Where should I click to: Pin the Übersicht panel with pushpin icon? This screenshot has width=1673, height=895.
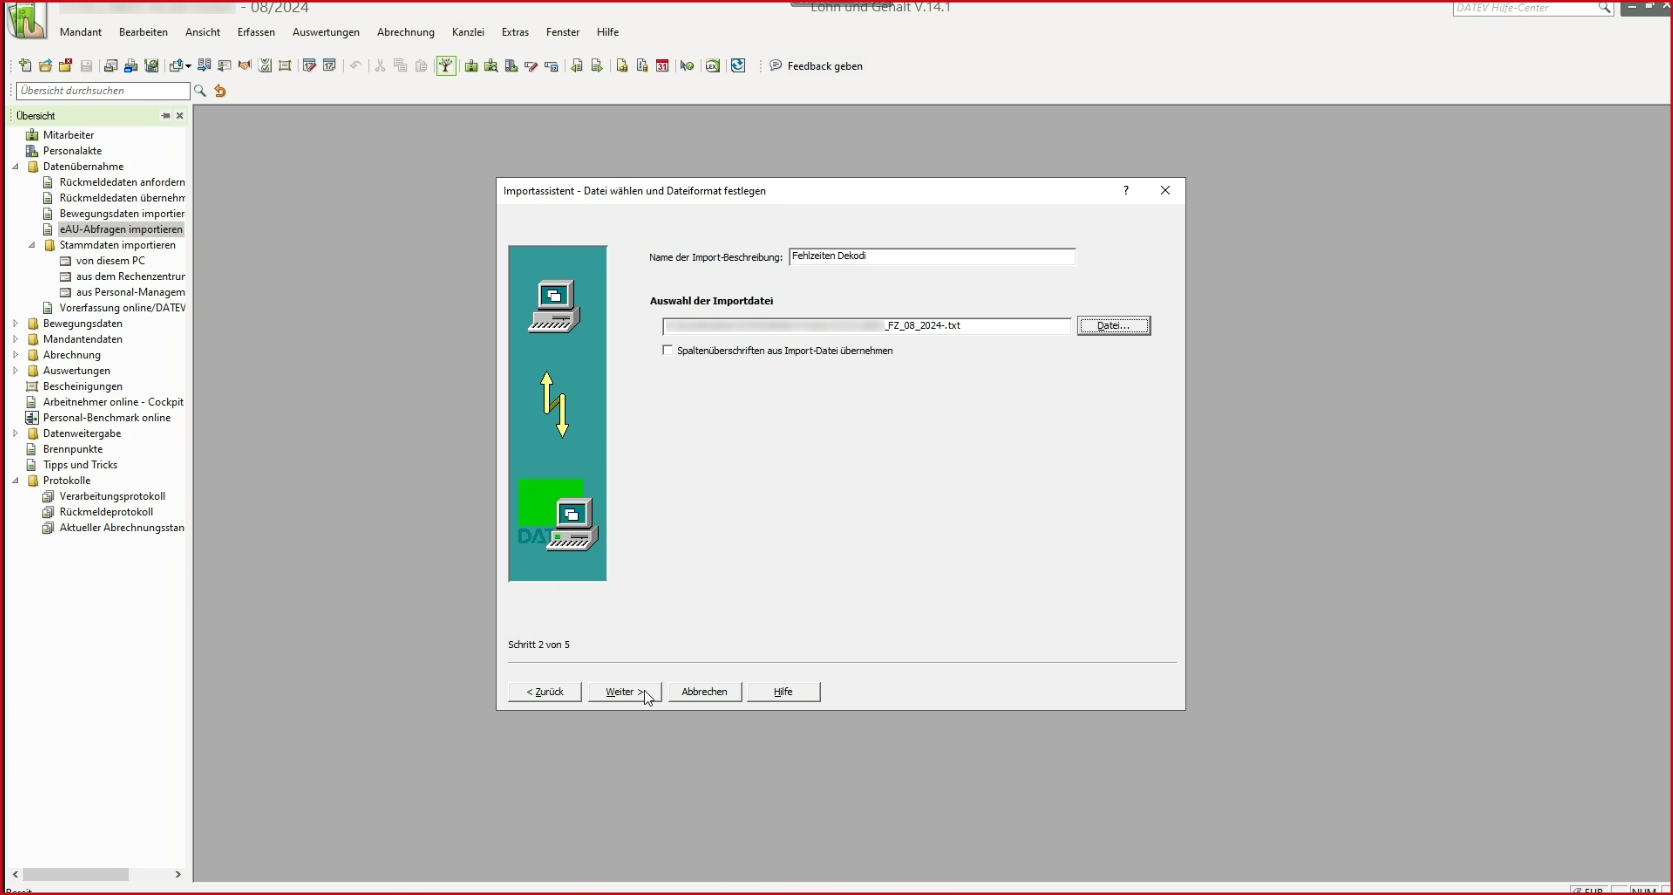click(165, 116)
